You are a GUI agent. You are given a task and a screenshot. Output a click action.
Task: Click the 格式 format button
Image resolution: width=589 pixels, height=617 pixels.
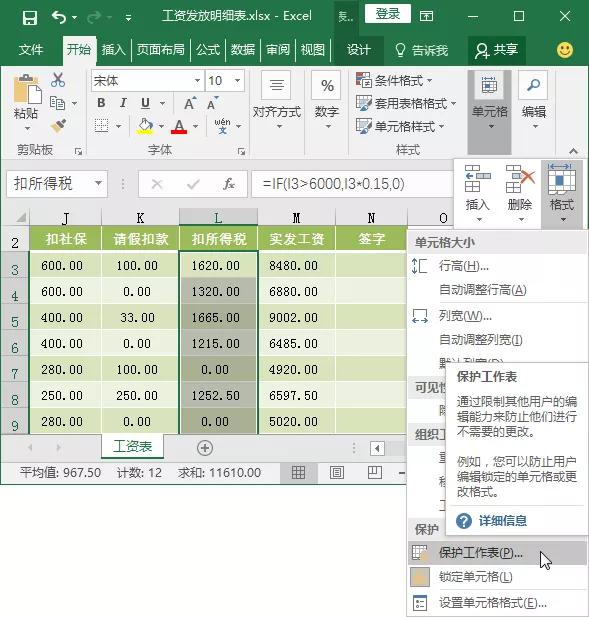click(x=562, y=192)
